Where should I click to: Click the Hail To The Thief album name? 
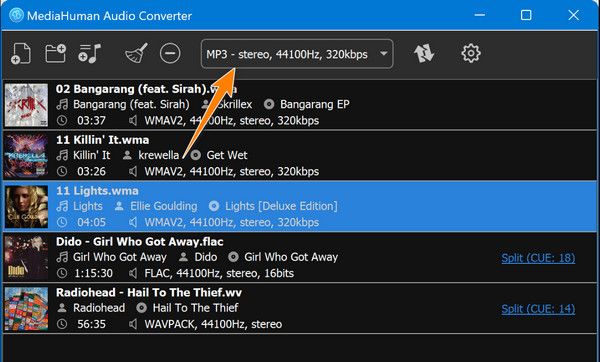pyautogui.click(x=195, y=308)
